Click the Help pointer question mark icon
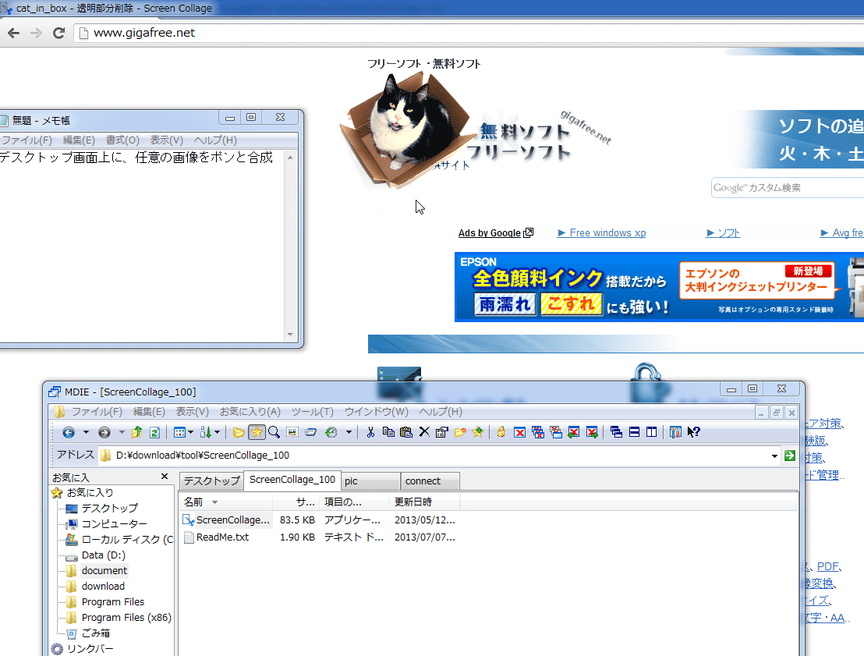This screenshot has height=656, width=864. point(693,432)
